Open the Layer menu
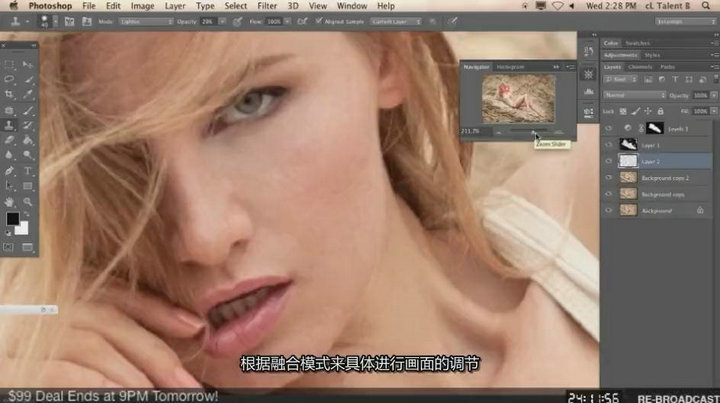 click(x=175, y=6)
